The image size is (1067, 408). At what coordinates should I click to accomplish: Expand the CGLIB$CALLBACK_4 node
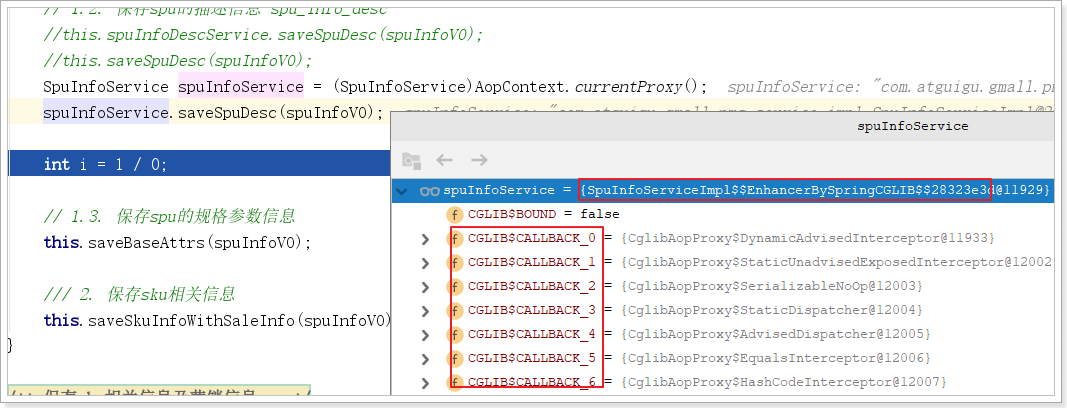coord(426,334)
